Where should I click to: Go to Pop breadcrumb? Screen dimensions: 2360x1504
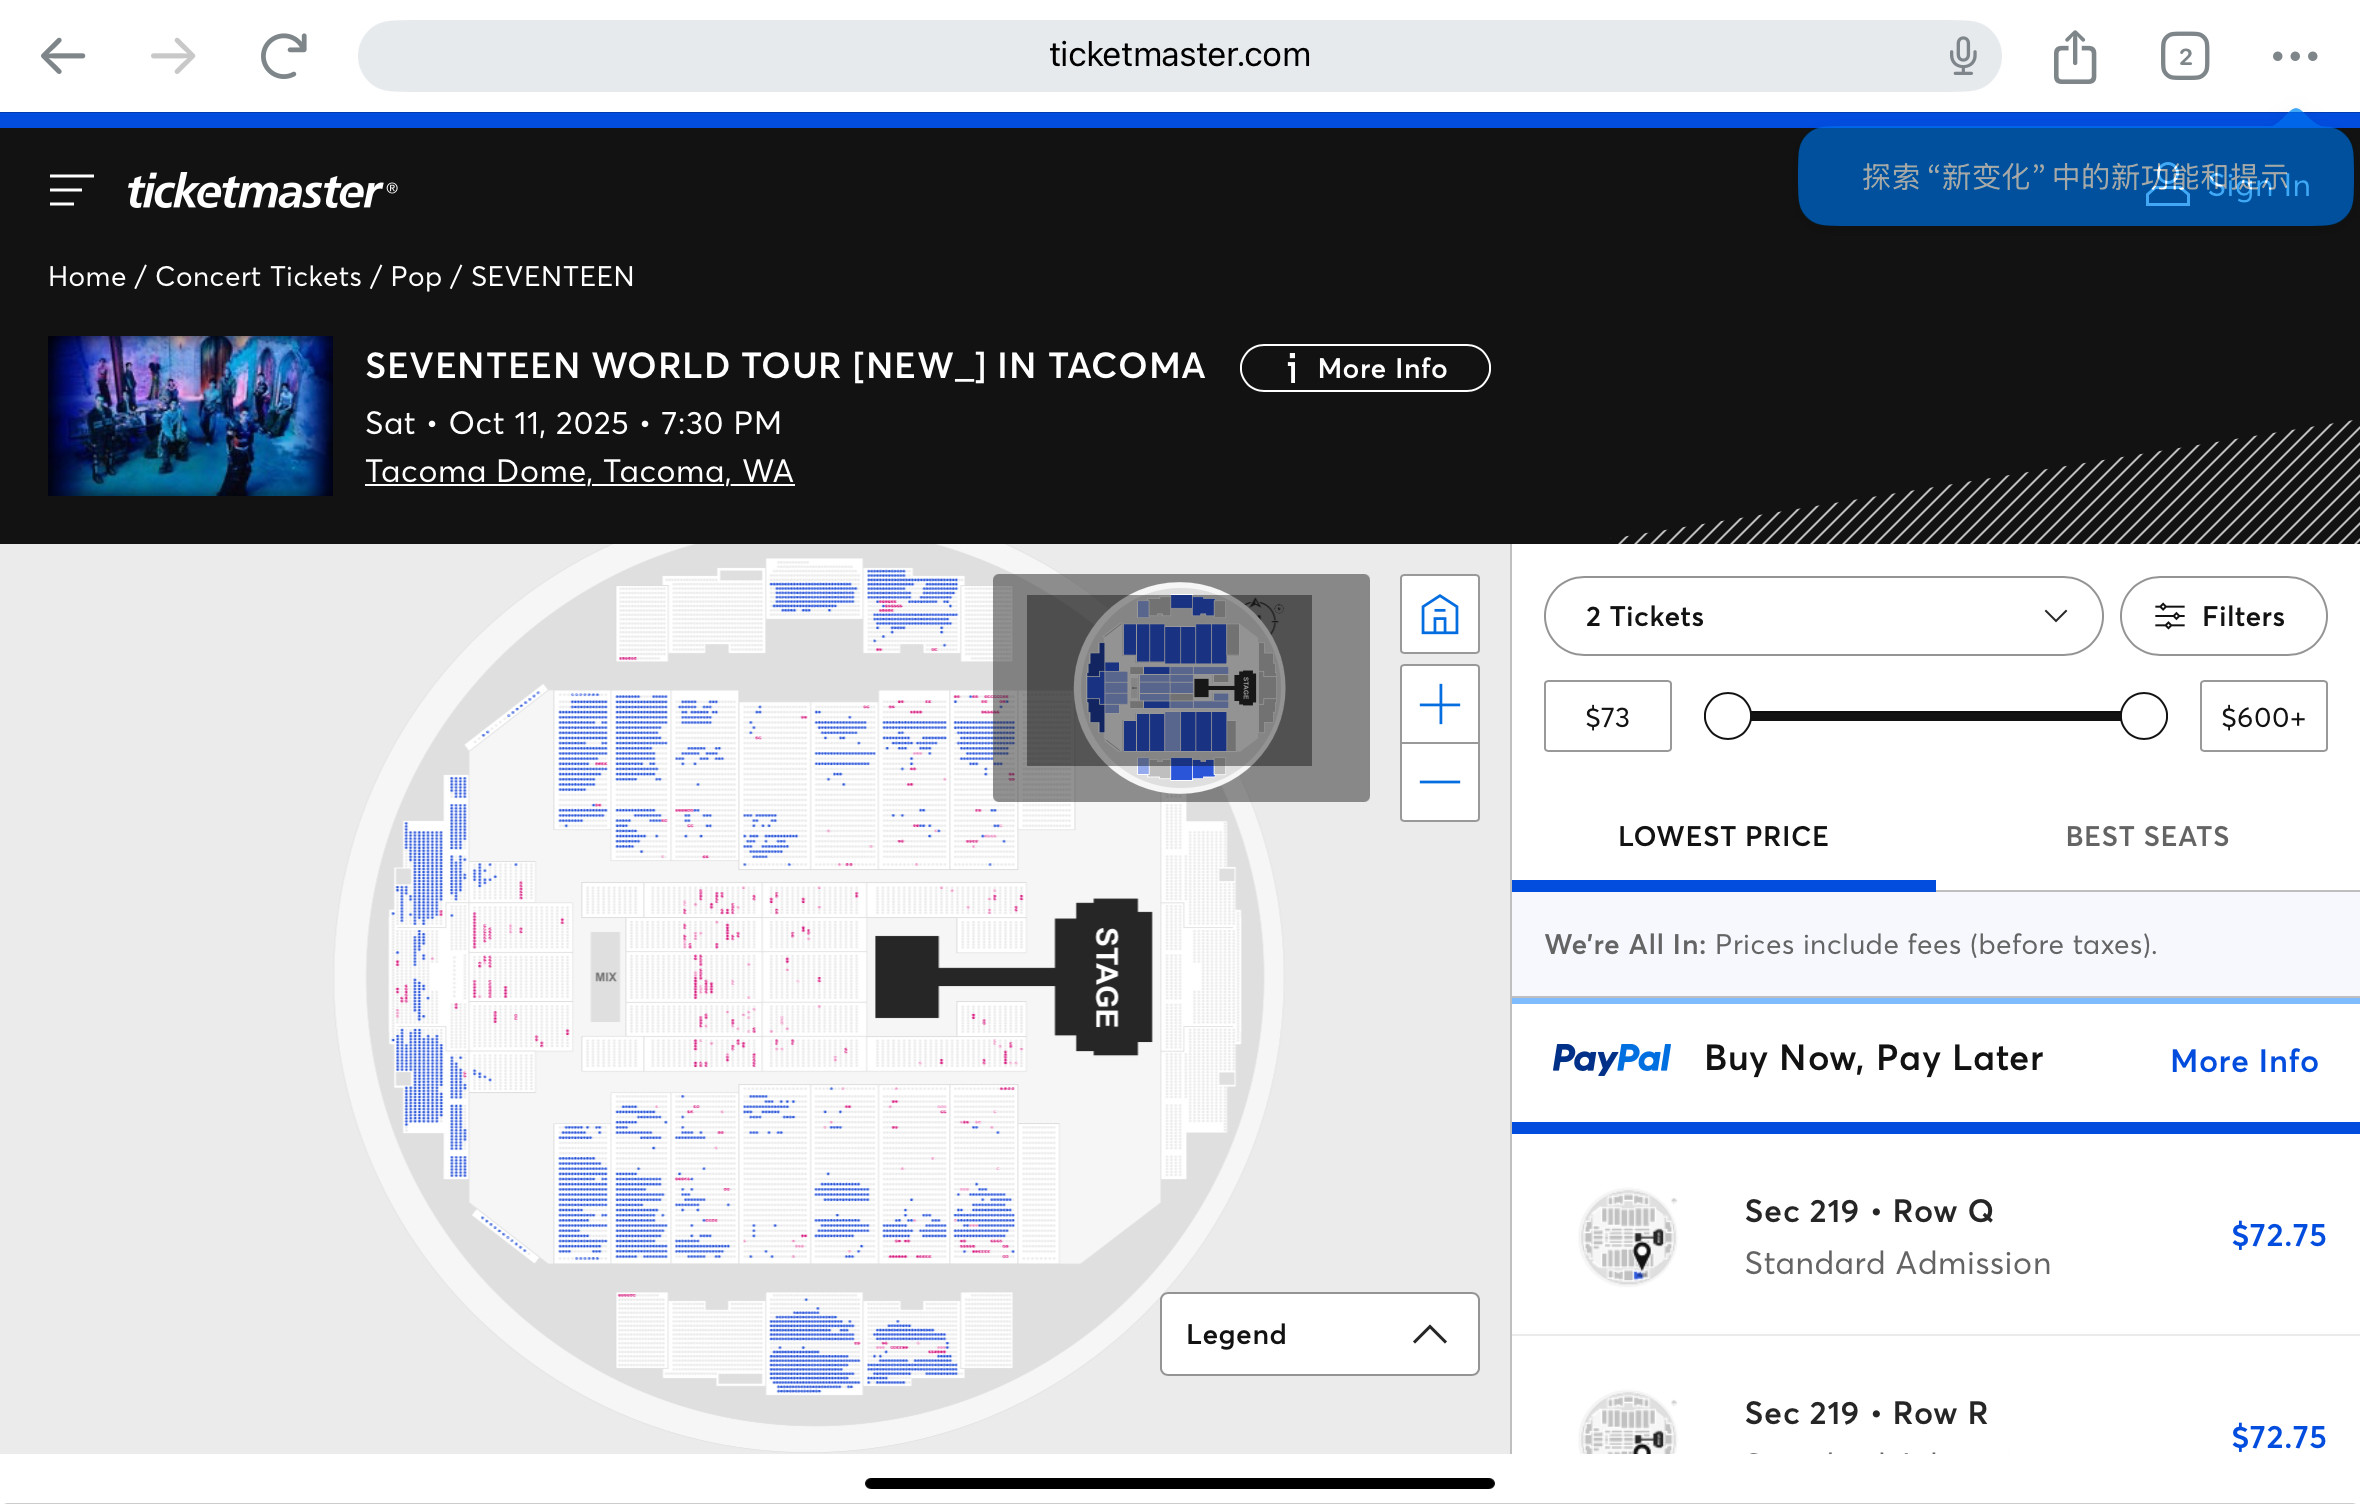pyautogui.click(x=416, y=276)
